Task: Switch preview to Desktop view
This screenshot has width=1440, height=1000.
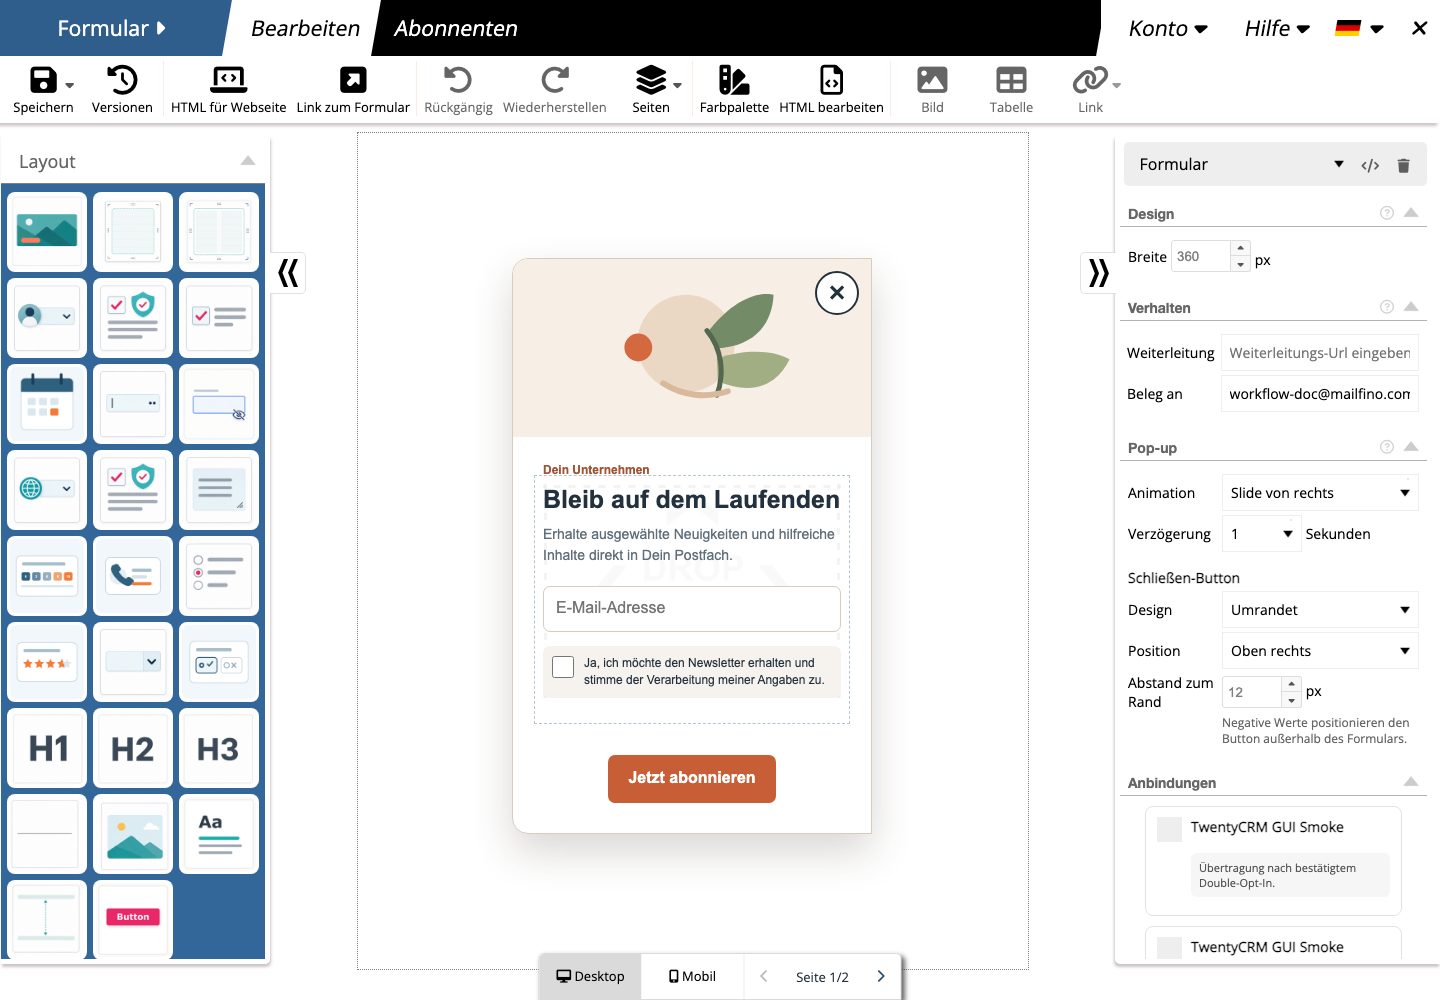Action: pyautogui.click(x=590, y=976)
